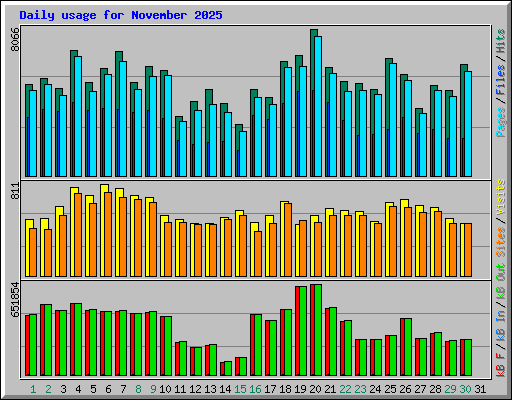The width and height of the screenshot is (512, 400).
Task: Select day label 21 on the x-axis
Action: 330,389
